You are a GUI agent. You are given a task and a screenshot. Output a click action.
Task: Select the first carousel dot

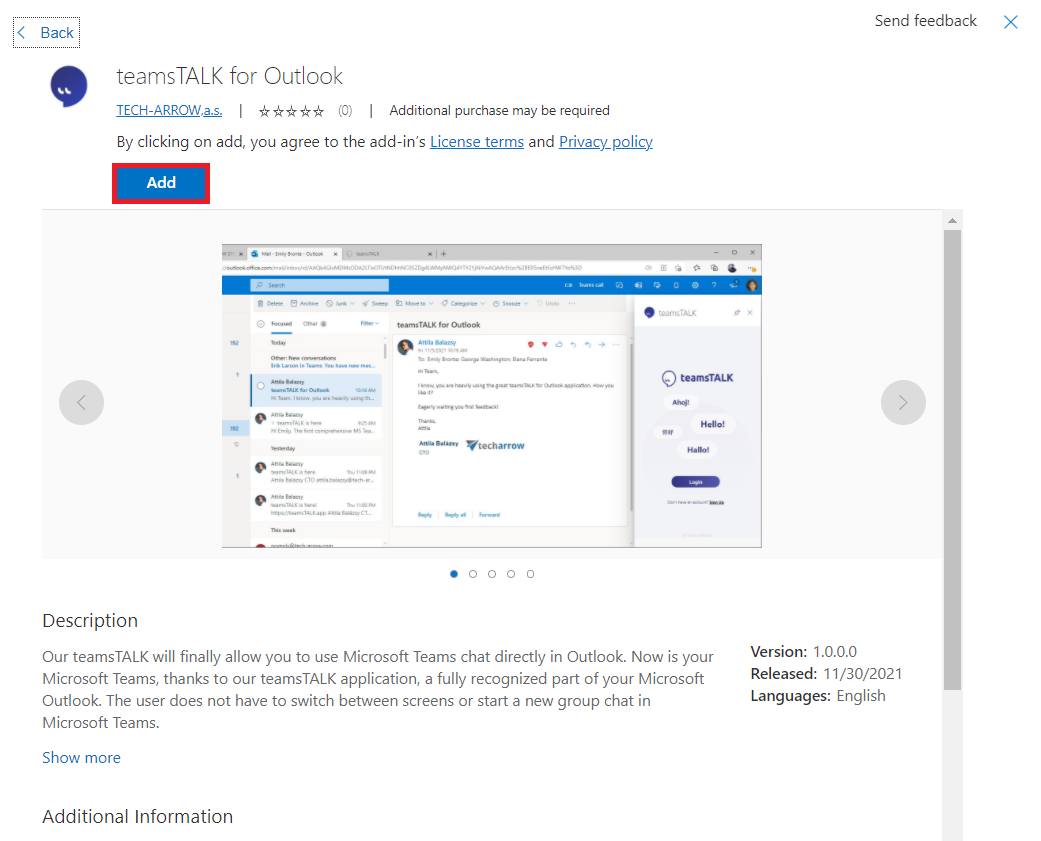tap(454, 574)
